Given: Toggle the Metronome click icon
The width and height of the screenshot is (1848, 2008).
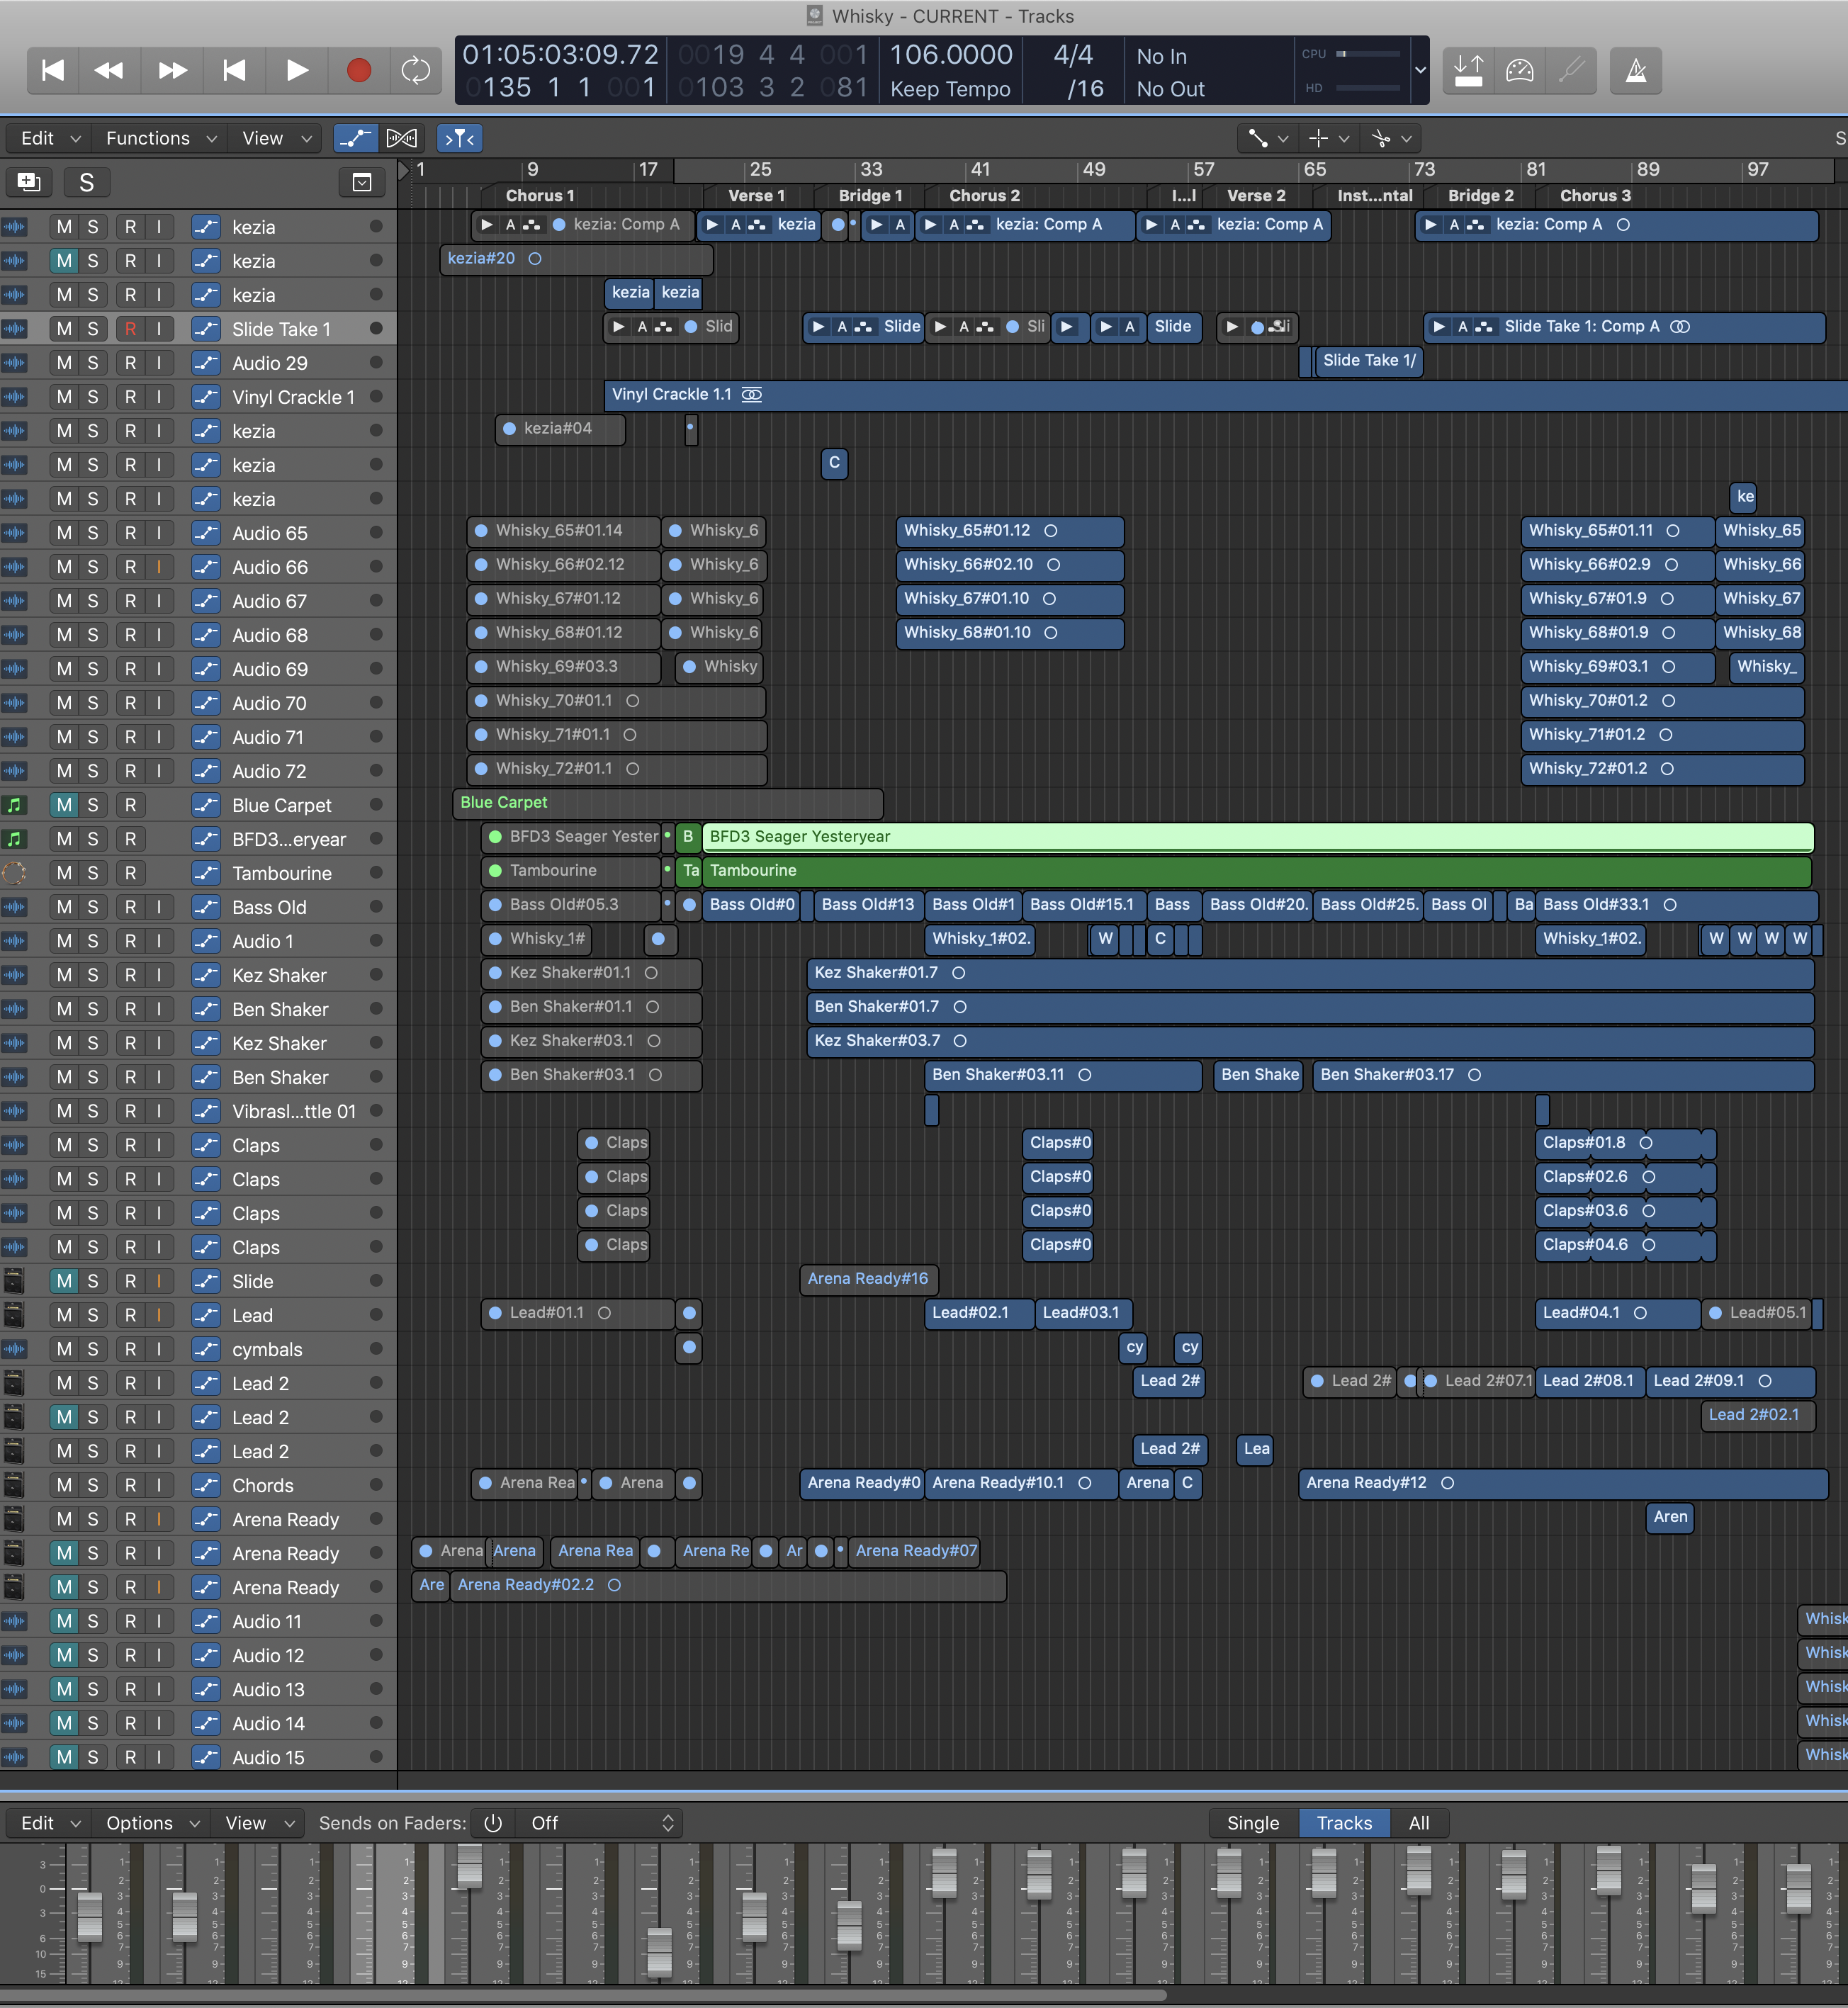Looking at the screenshot, I should 1636,70.
